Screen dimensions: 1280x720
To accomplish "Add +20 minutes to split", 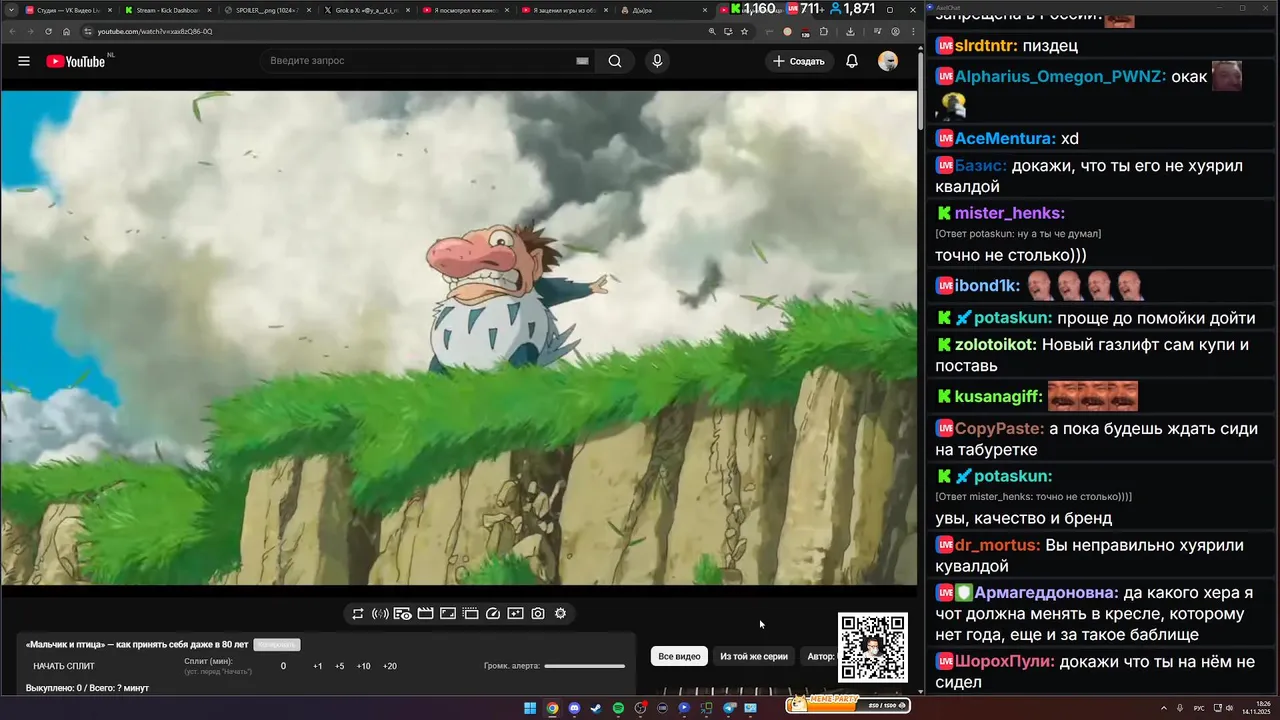I will click(390, 666).
